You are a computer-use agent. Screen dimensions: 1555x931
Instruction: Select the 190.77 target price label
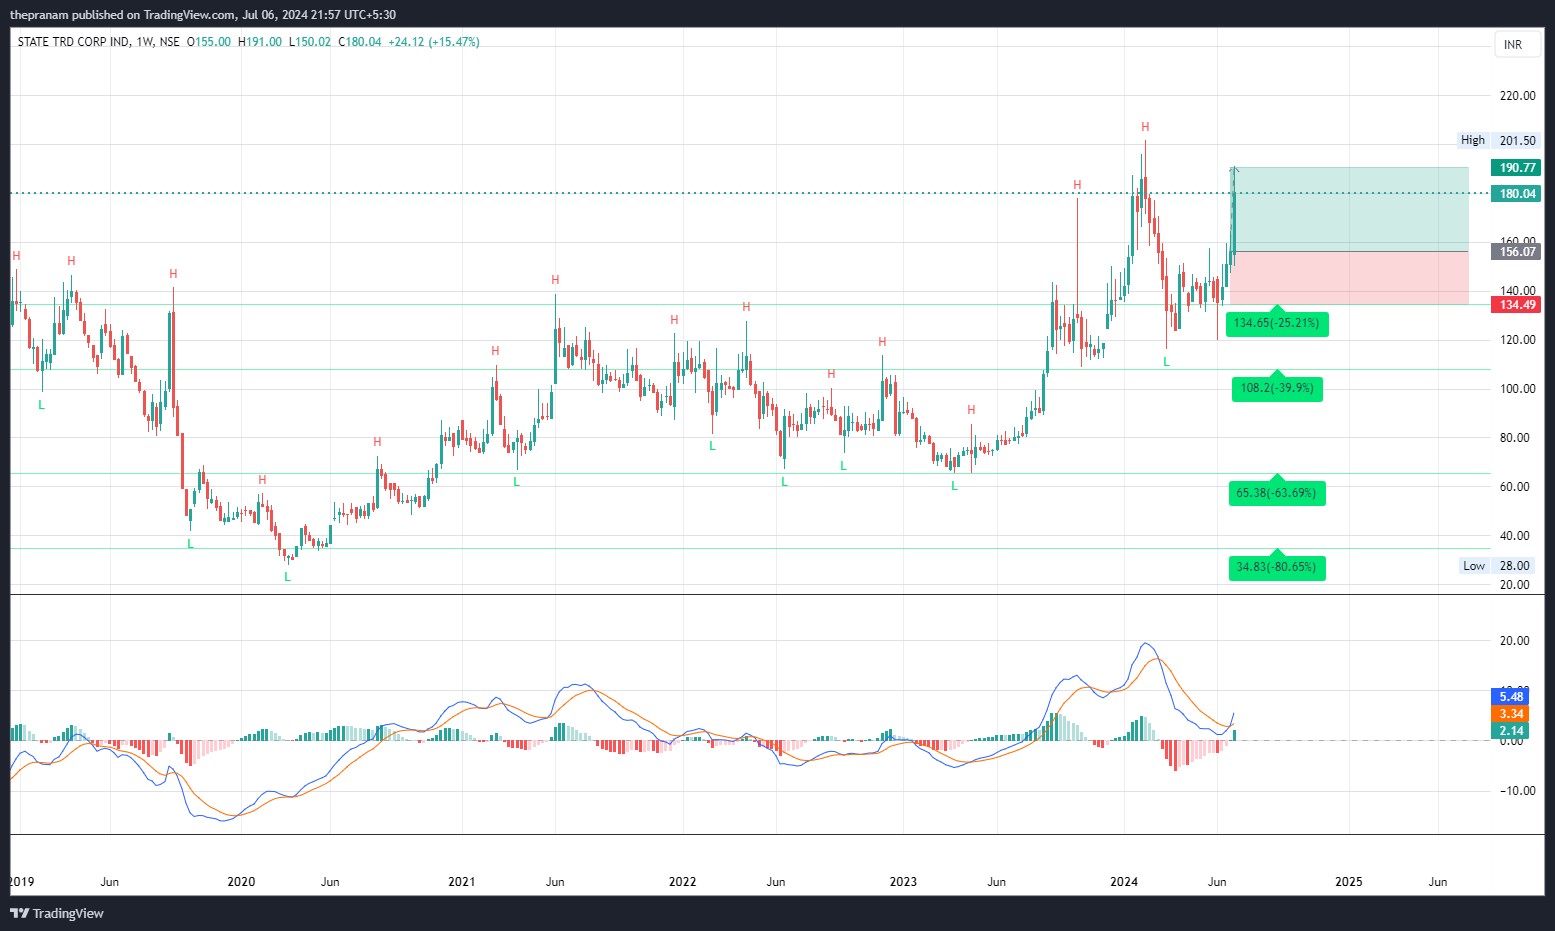pos(1516,168)
